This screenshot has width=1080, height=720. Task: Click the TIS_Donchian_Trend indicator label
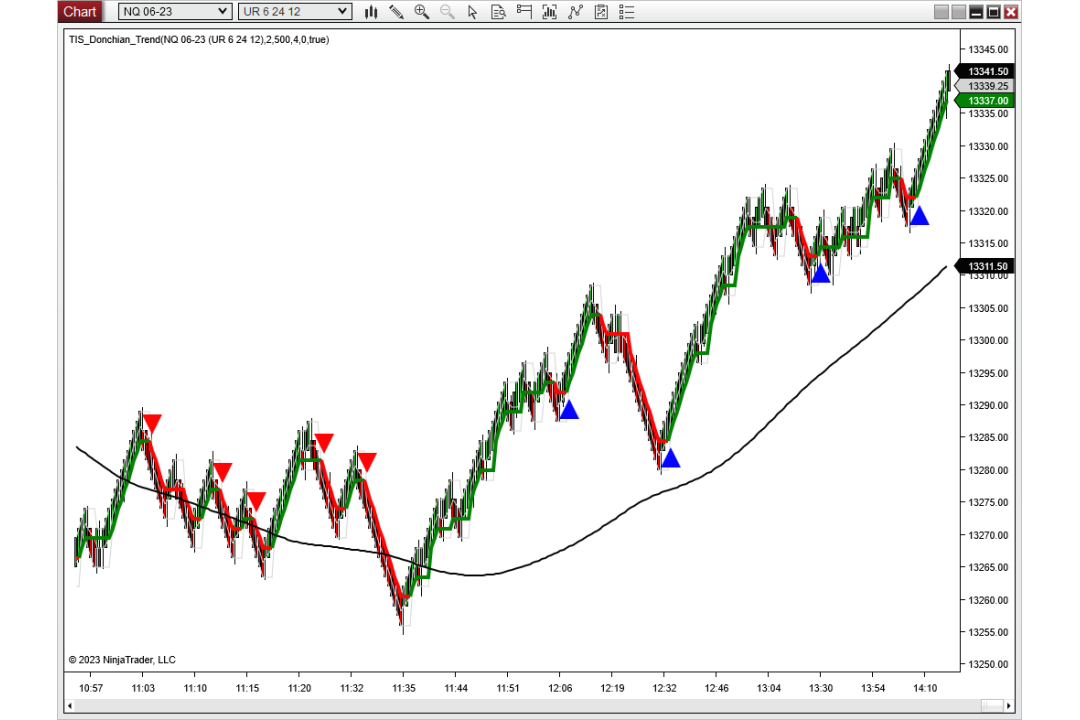pyautogui.click(x=199, y=40)
